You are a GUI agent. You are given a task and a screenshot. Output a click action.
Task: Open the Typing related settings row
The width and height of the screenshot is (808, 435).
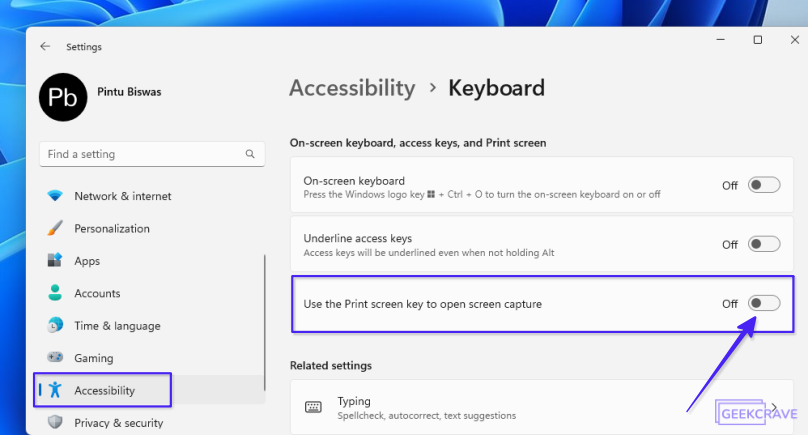(x=542, y=407)
